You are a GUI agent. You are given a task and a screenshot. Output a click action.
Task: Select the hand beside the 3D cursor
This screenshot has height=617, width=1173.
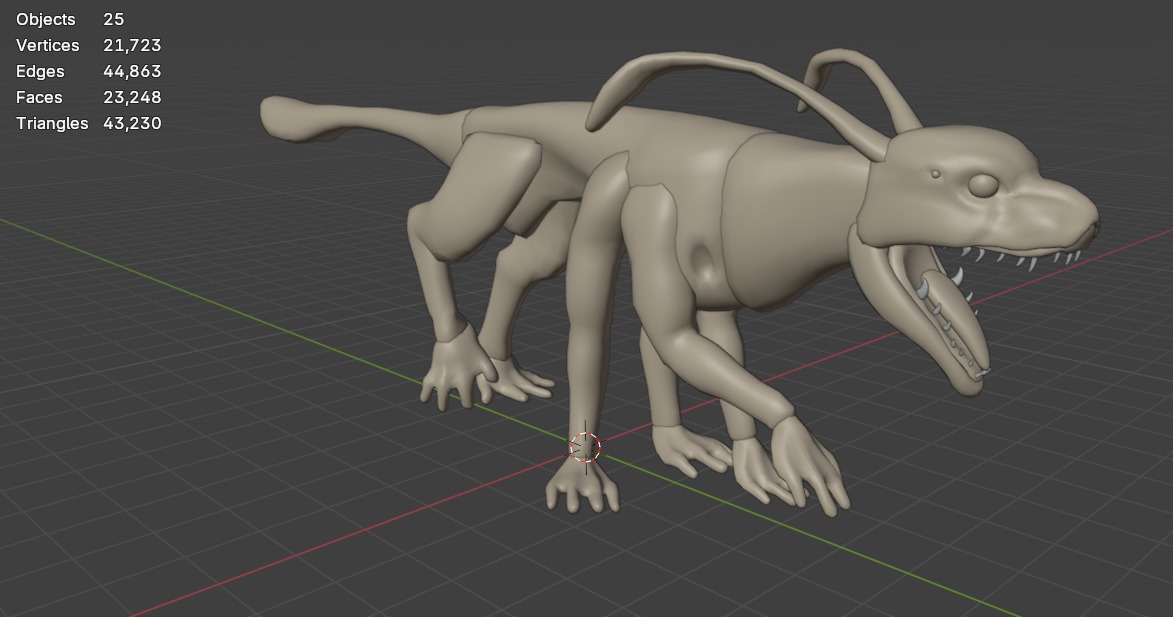point(583,485)
